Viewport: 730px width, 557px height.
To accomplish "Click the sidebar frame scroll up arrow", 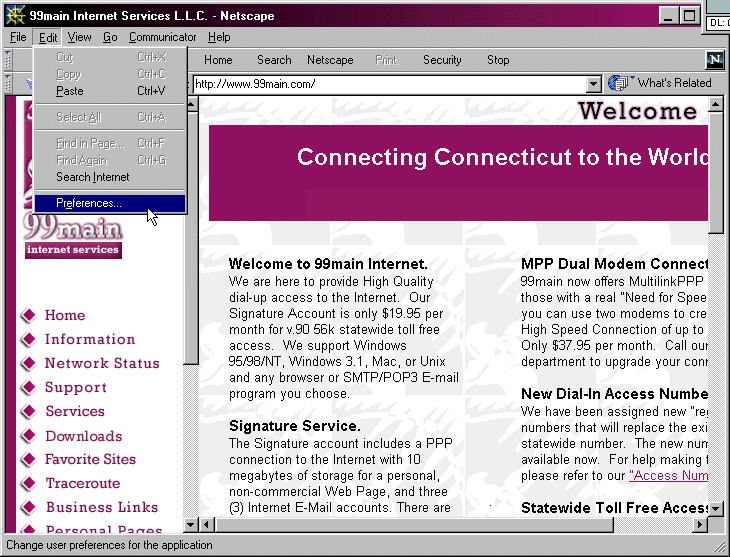I will pyautogui.click(x=191, y=105).
